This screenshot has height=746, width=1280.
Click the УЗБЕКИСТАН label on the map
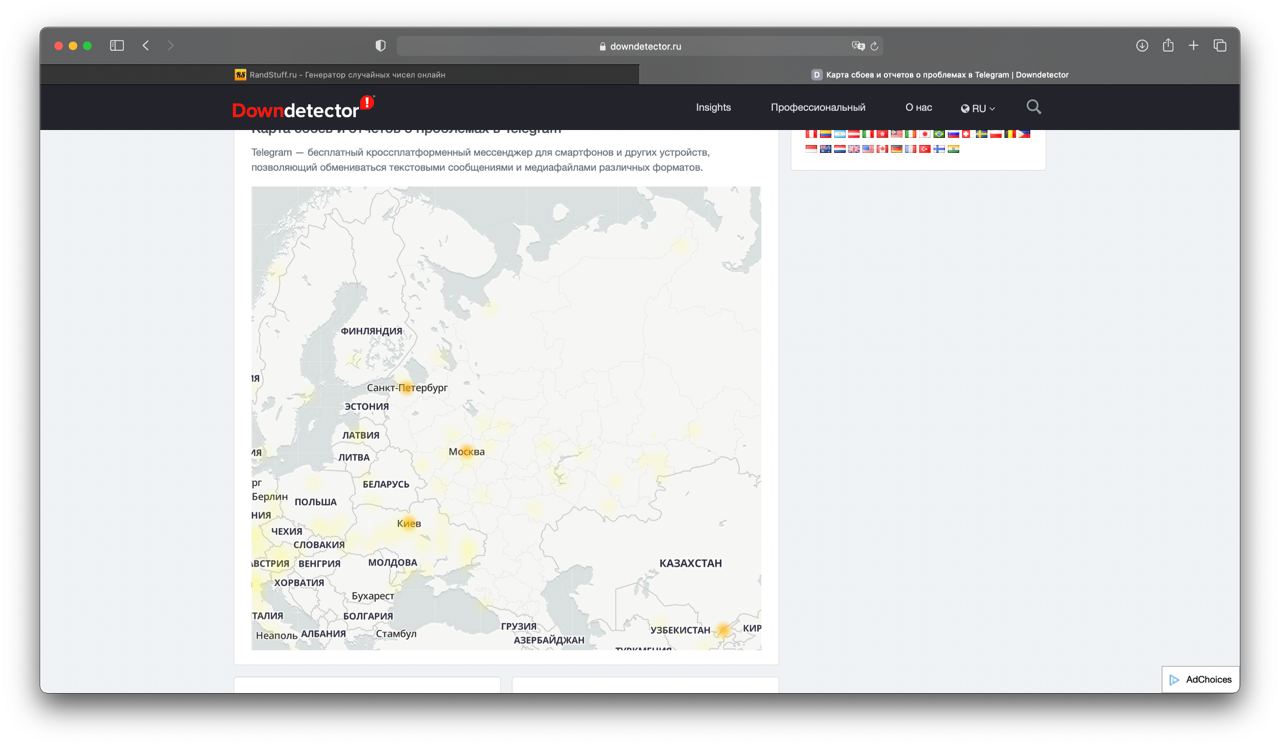[680, 630]
